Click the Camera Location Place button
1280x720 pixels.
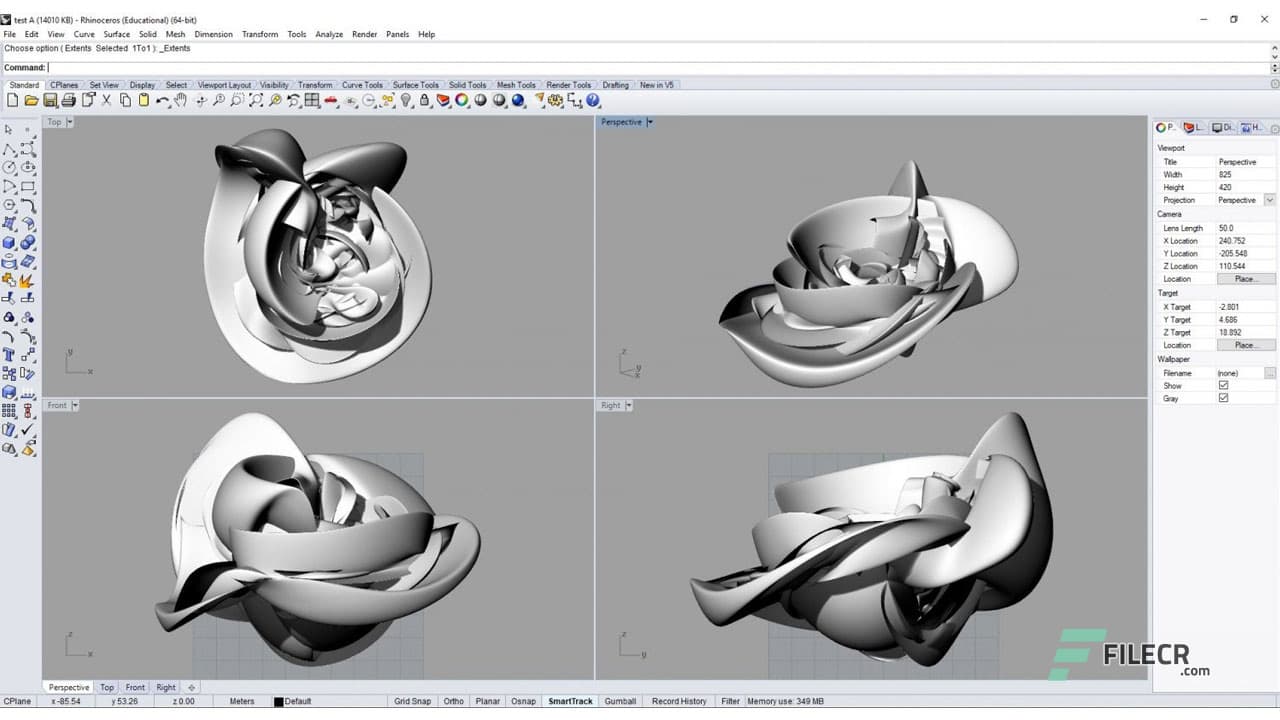point(1245,279)
